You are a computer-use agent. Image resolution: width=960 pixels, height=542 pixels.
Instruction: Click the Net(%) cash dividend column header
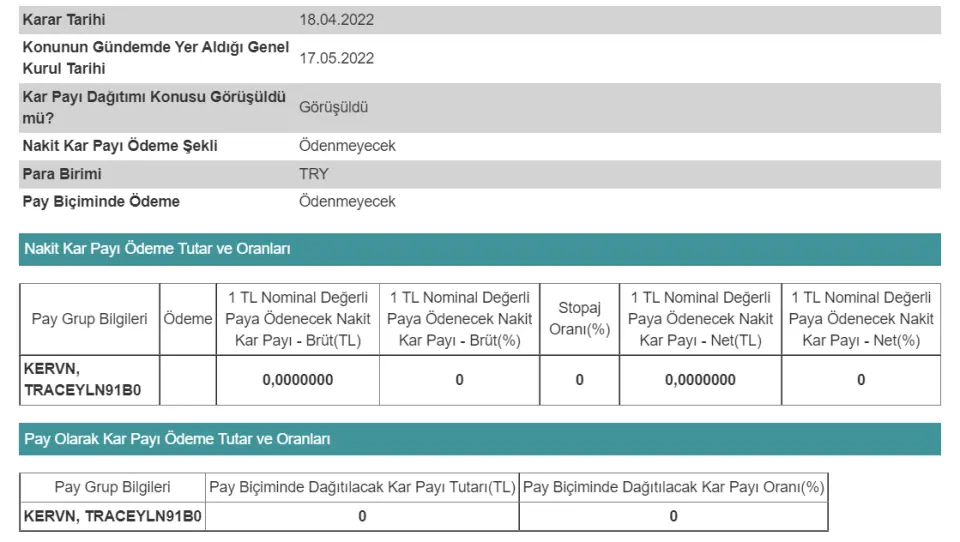861,319
